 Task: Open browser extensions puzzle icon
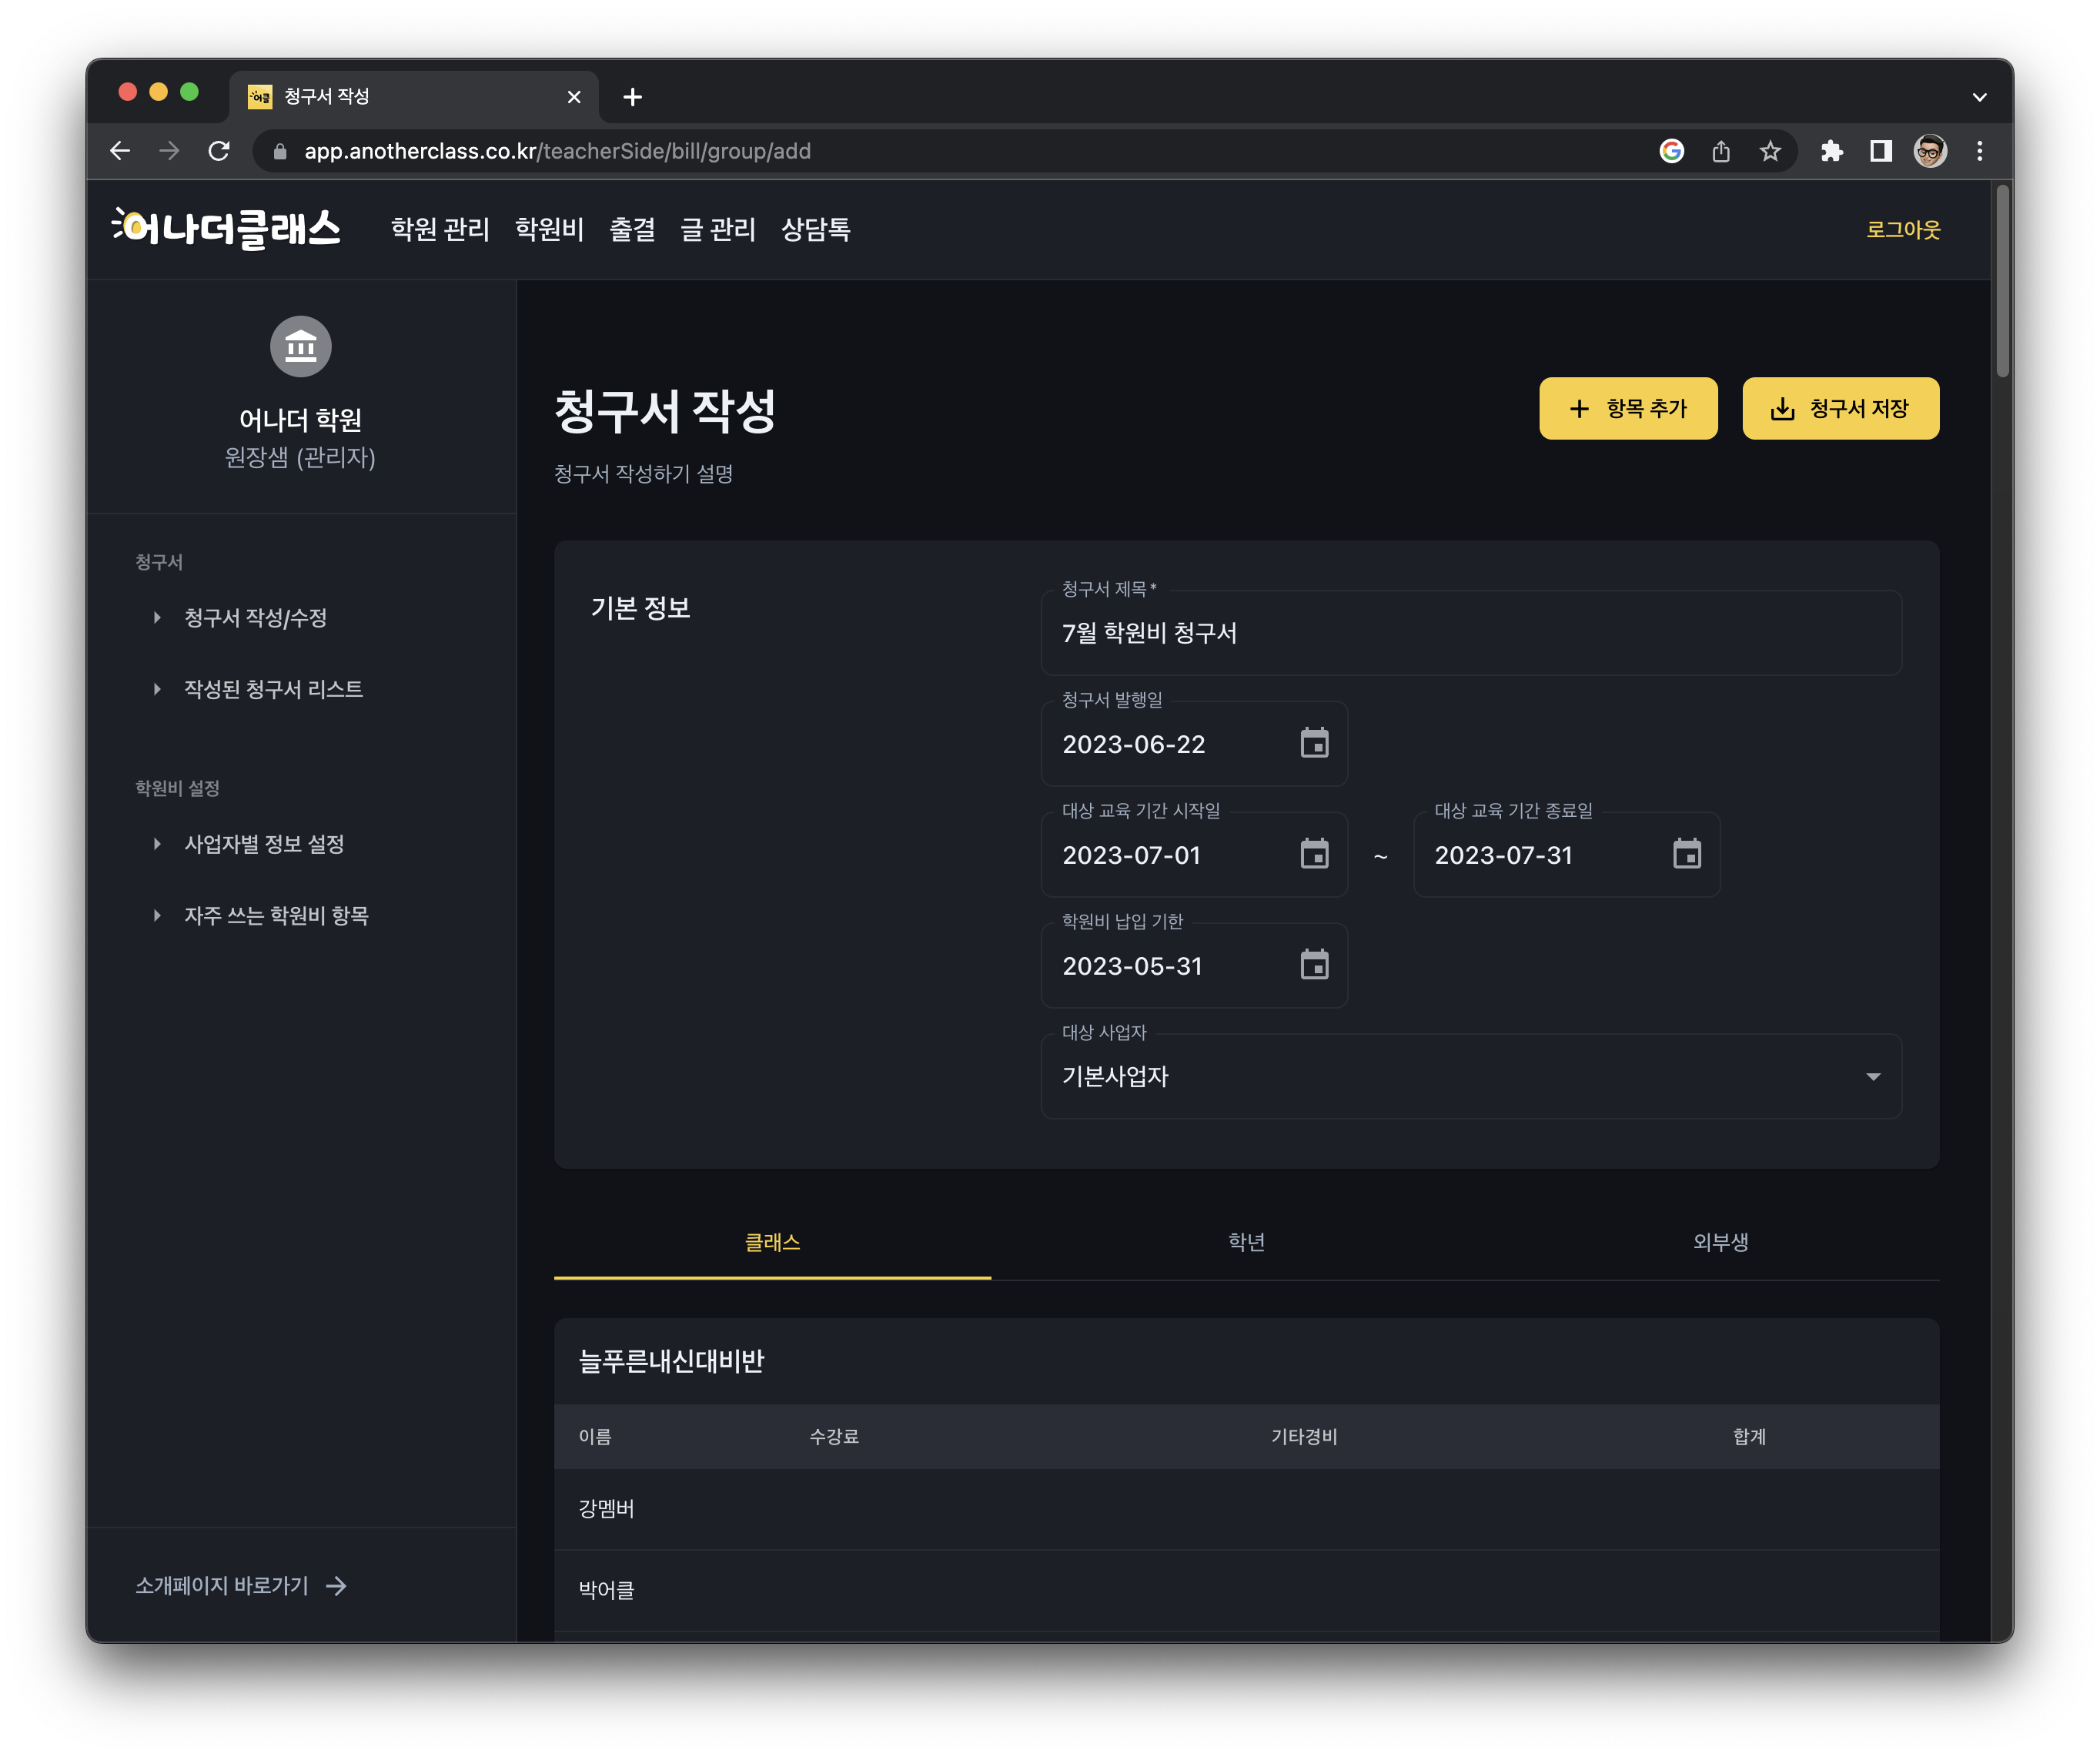(x=1831, y=151)
